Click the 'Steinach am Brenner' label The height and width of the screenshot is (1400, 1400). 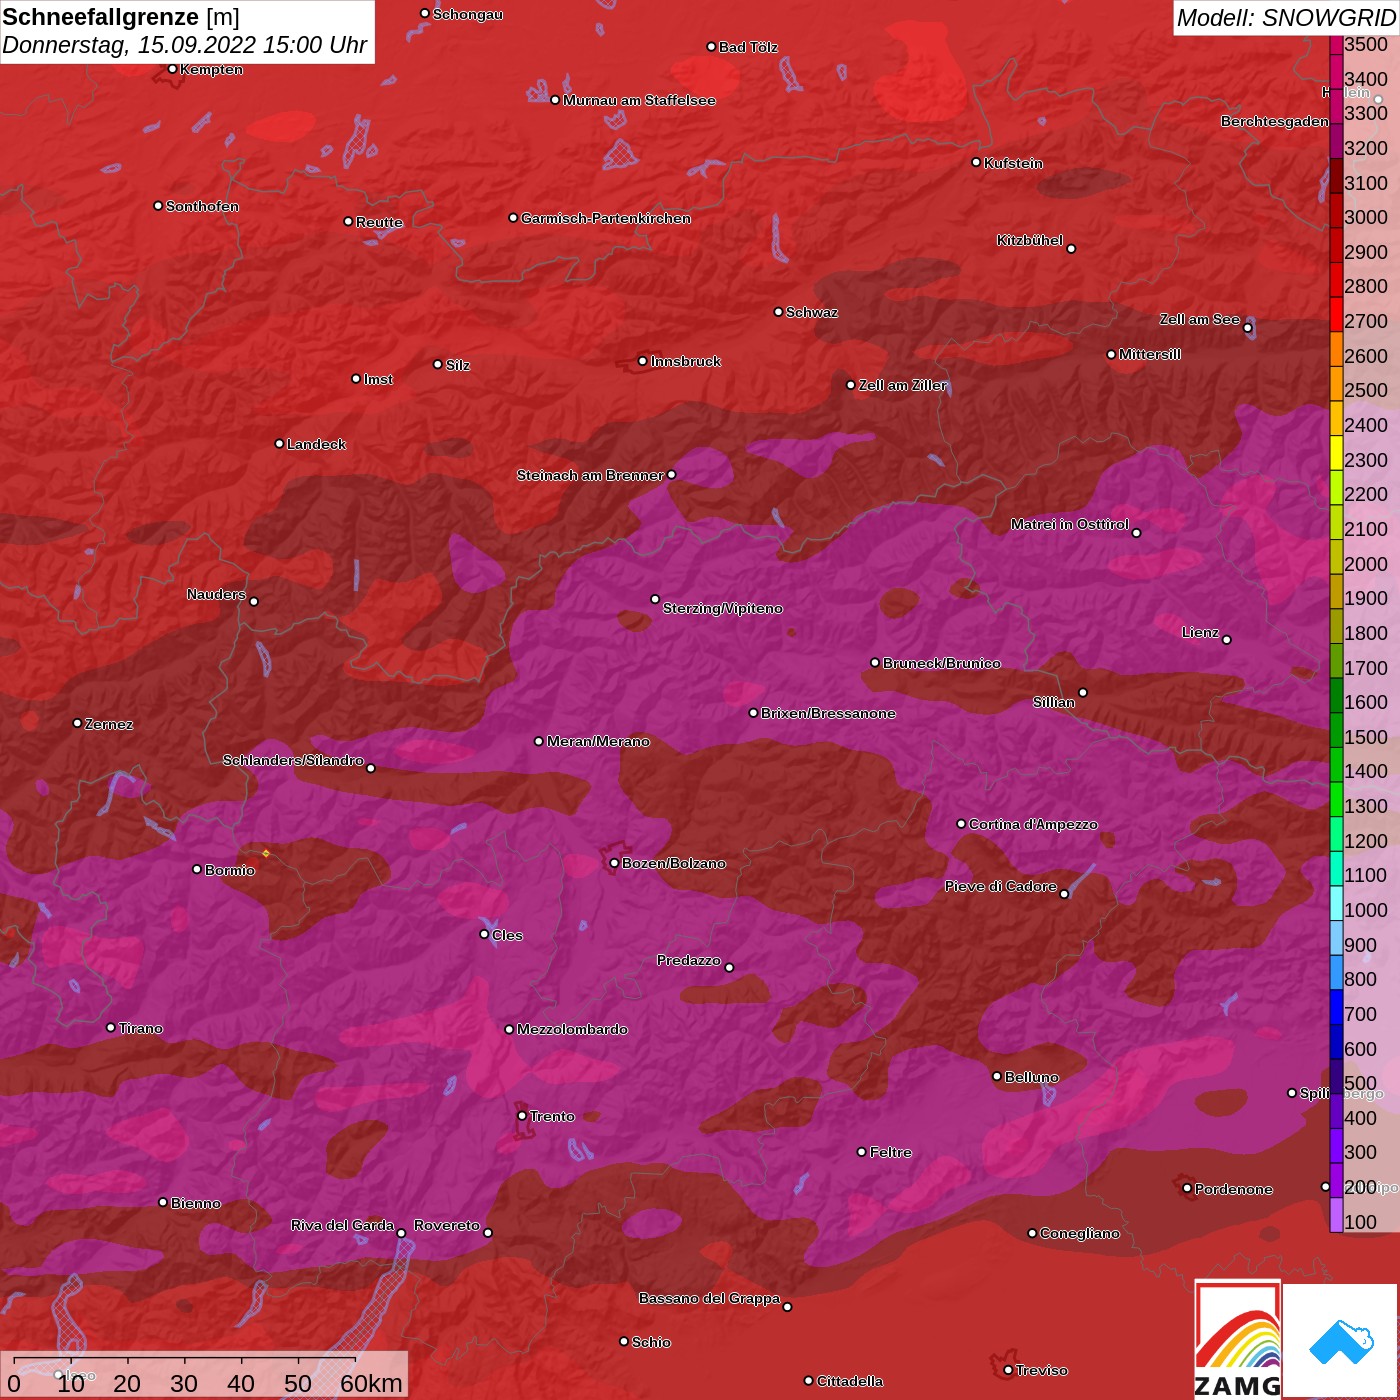click(x=590, y=475)
